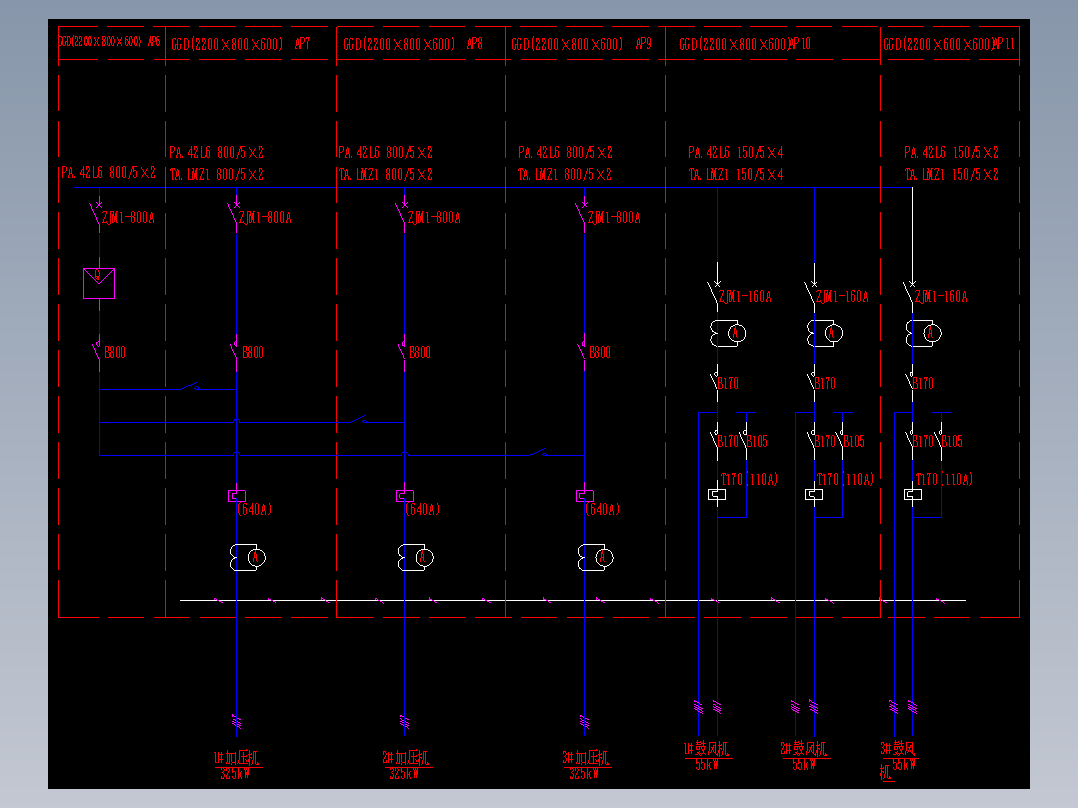Click the GGD(2200×600×600) AP11 header text
This screenshot has height=808, width=1078.
(949, 44)
